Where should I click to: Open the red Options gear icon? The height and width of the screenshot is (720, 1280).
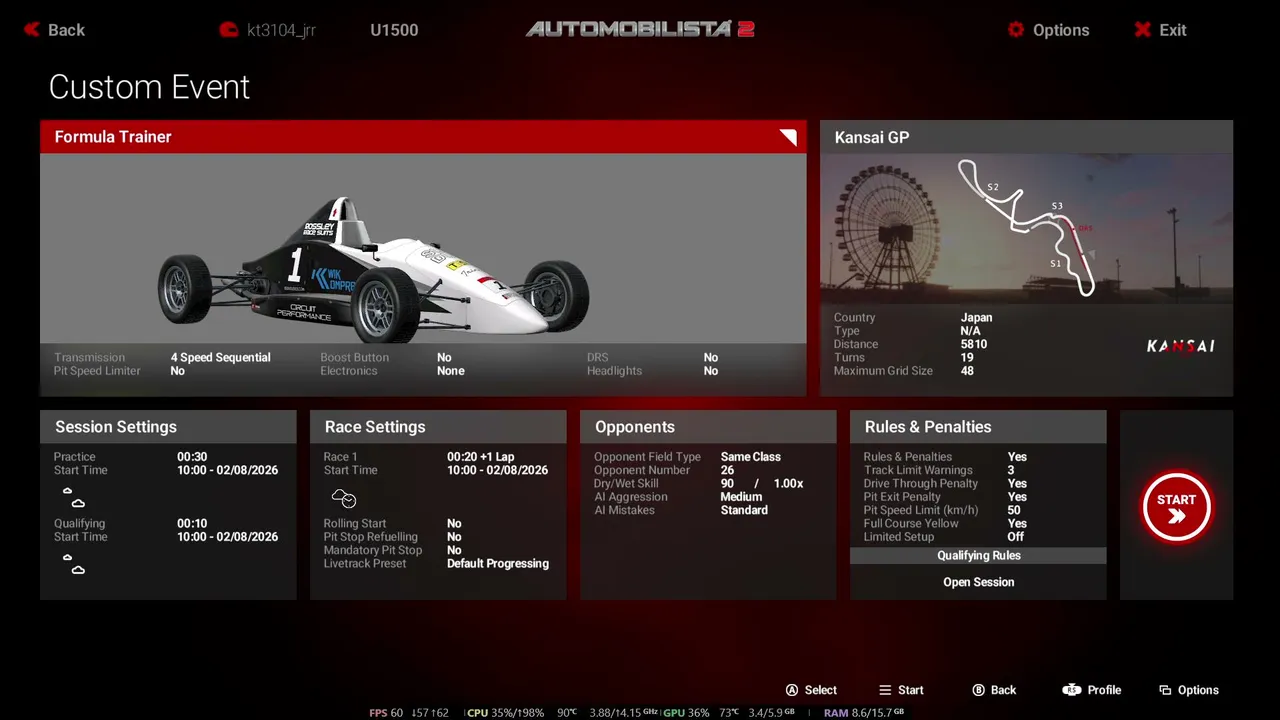click(1016, 30)
